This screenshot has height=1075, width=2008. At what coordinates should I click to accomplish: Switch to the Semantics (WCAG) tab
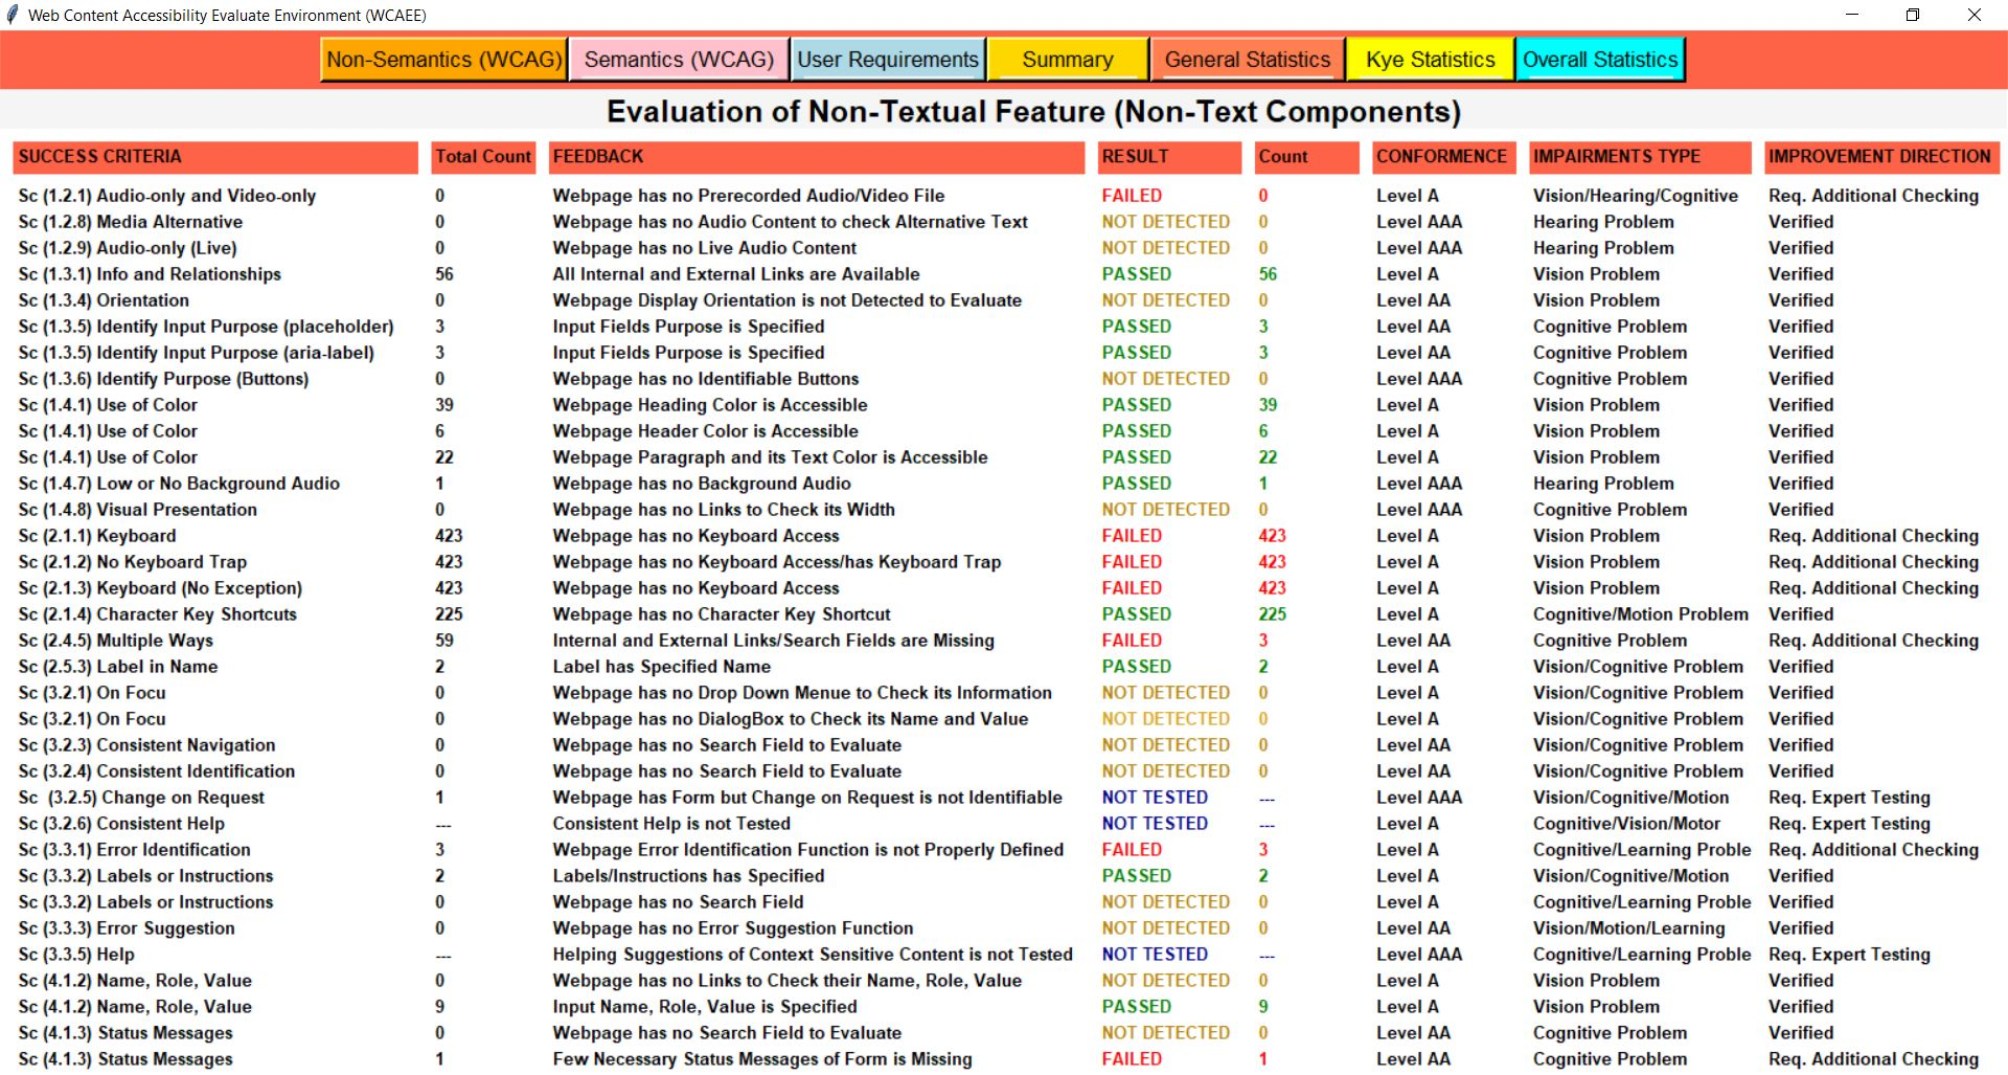(678, 60)
